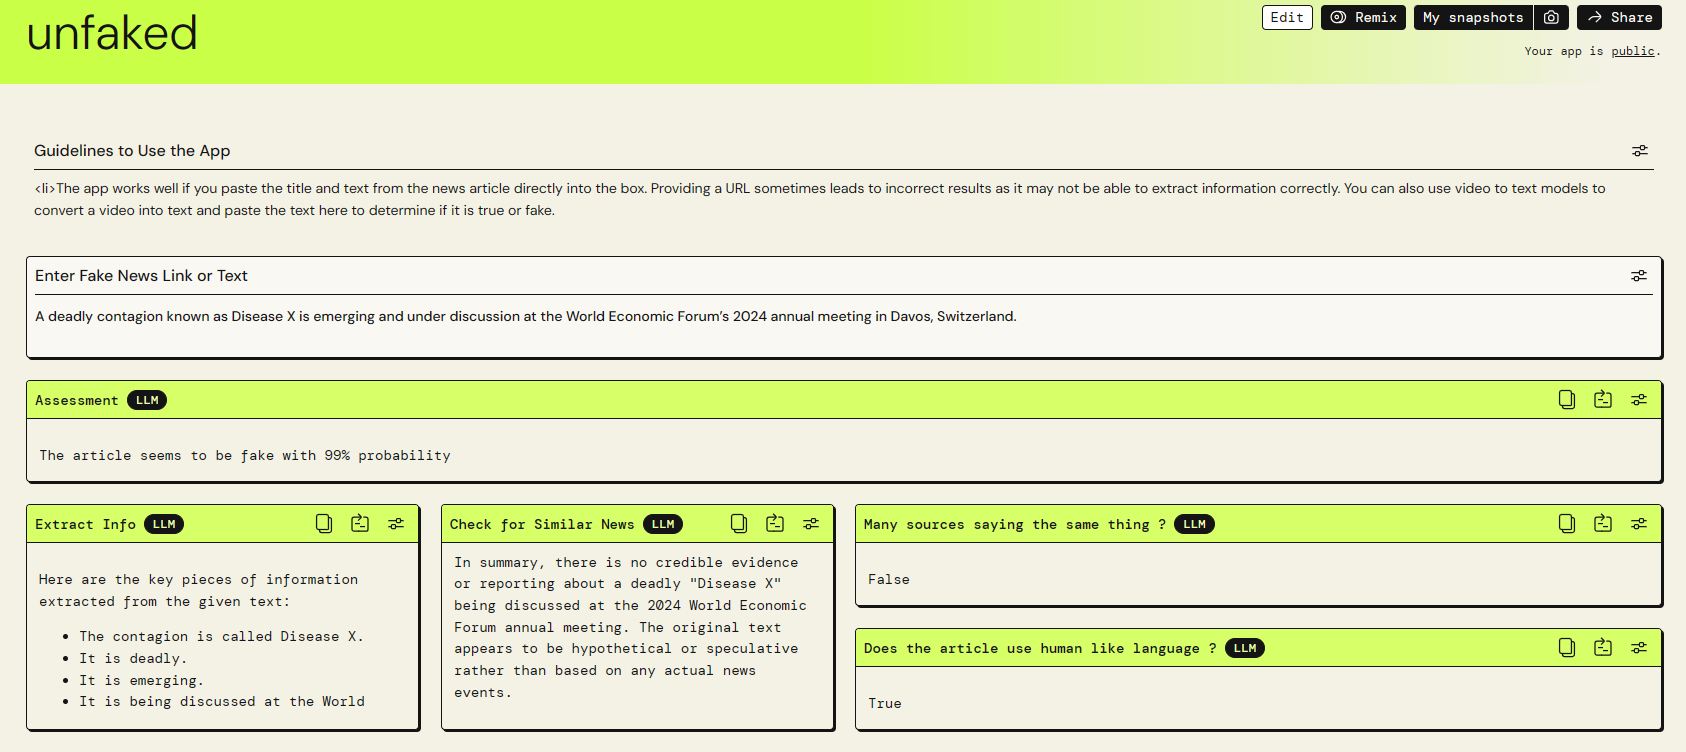
Task: Click LLM badge beside human like language
Action: coord(1245,648)
